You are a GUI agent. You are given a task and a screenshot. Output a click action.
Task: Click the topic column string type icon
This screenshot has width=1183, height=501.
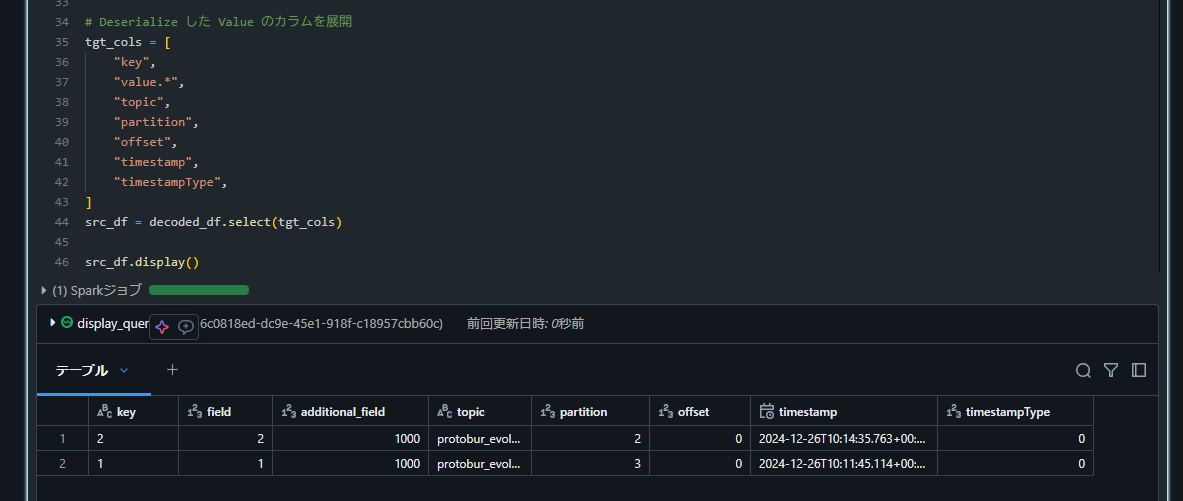coord(444,412)
